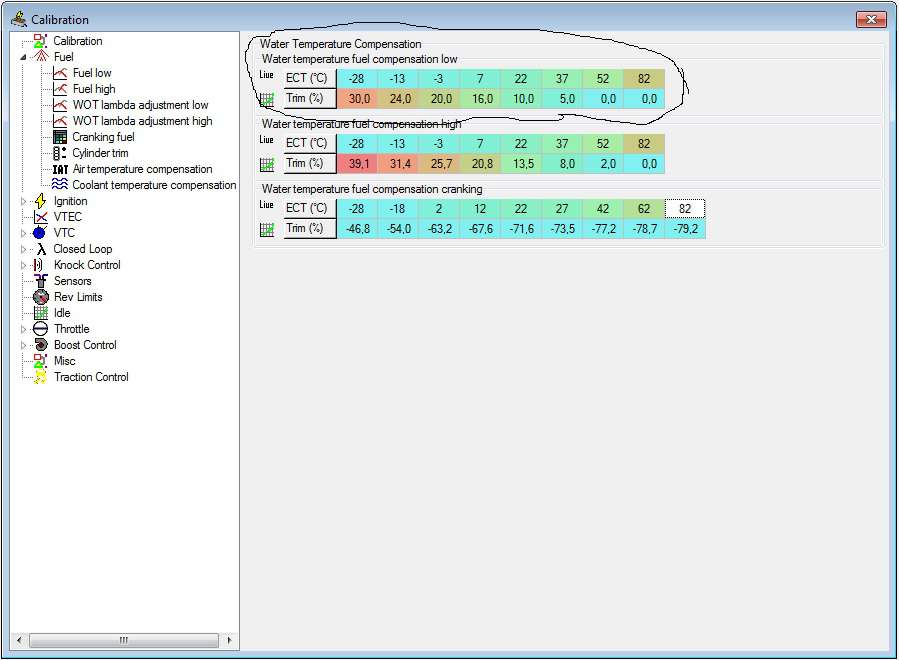Click the Sensors icon
This screenshot has width=899, height=660.
click(x=40, y=281)
